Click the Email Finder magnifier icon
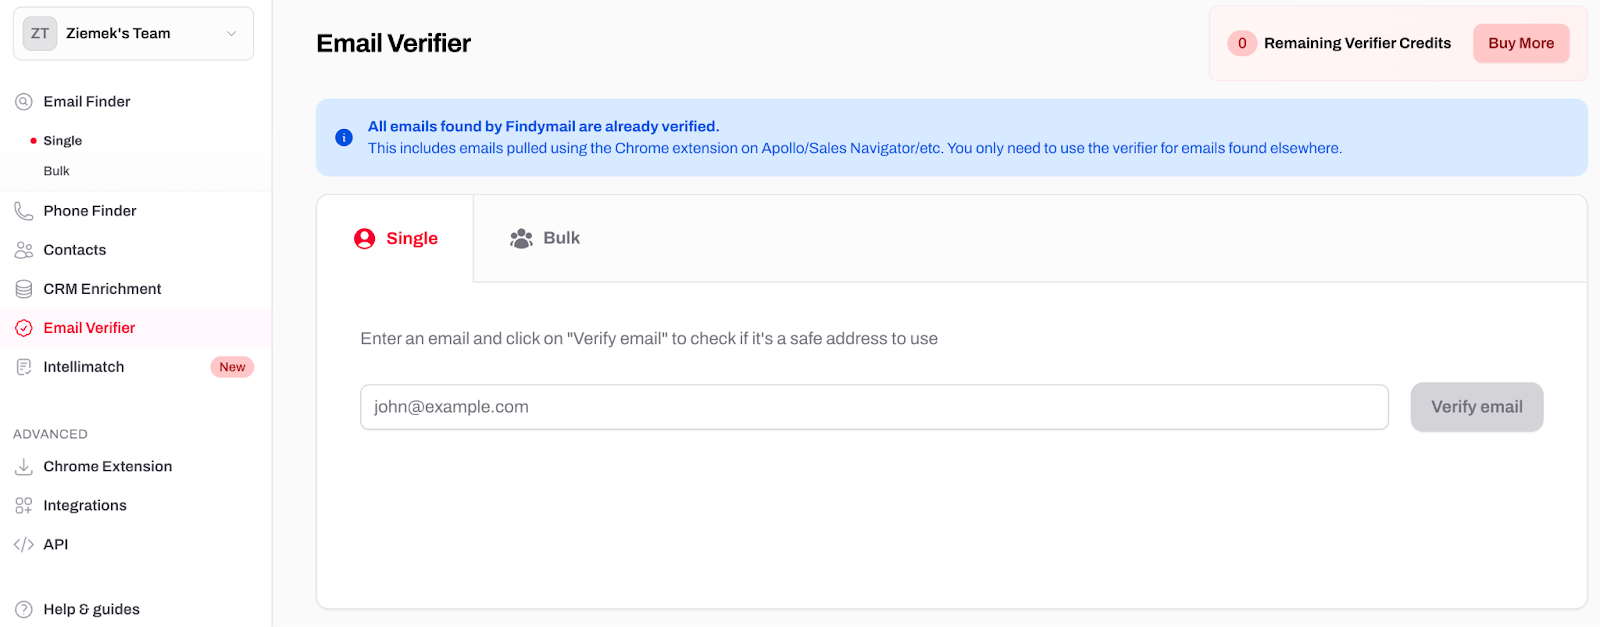Screen dimensions: 1600x627 tap(24, 102)
